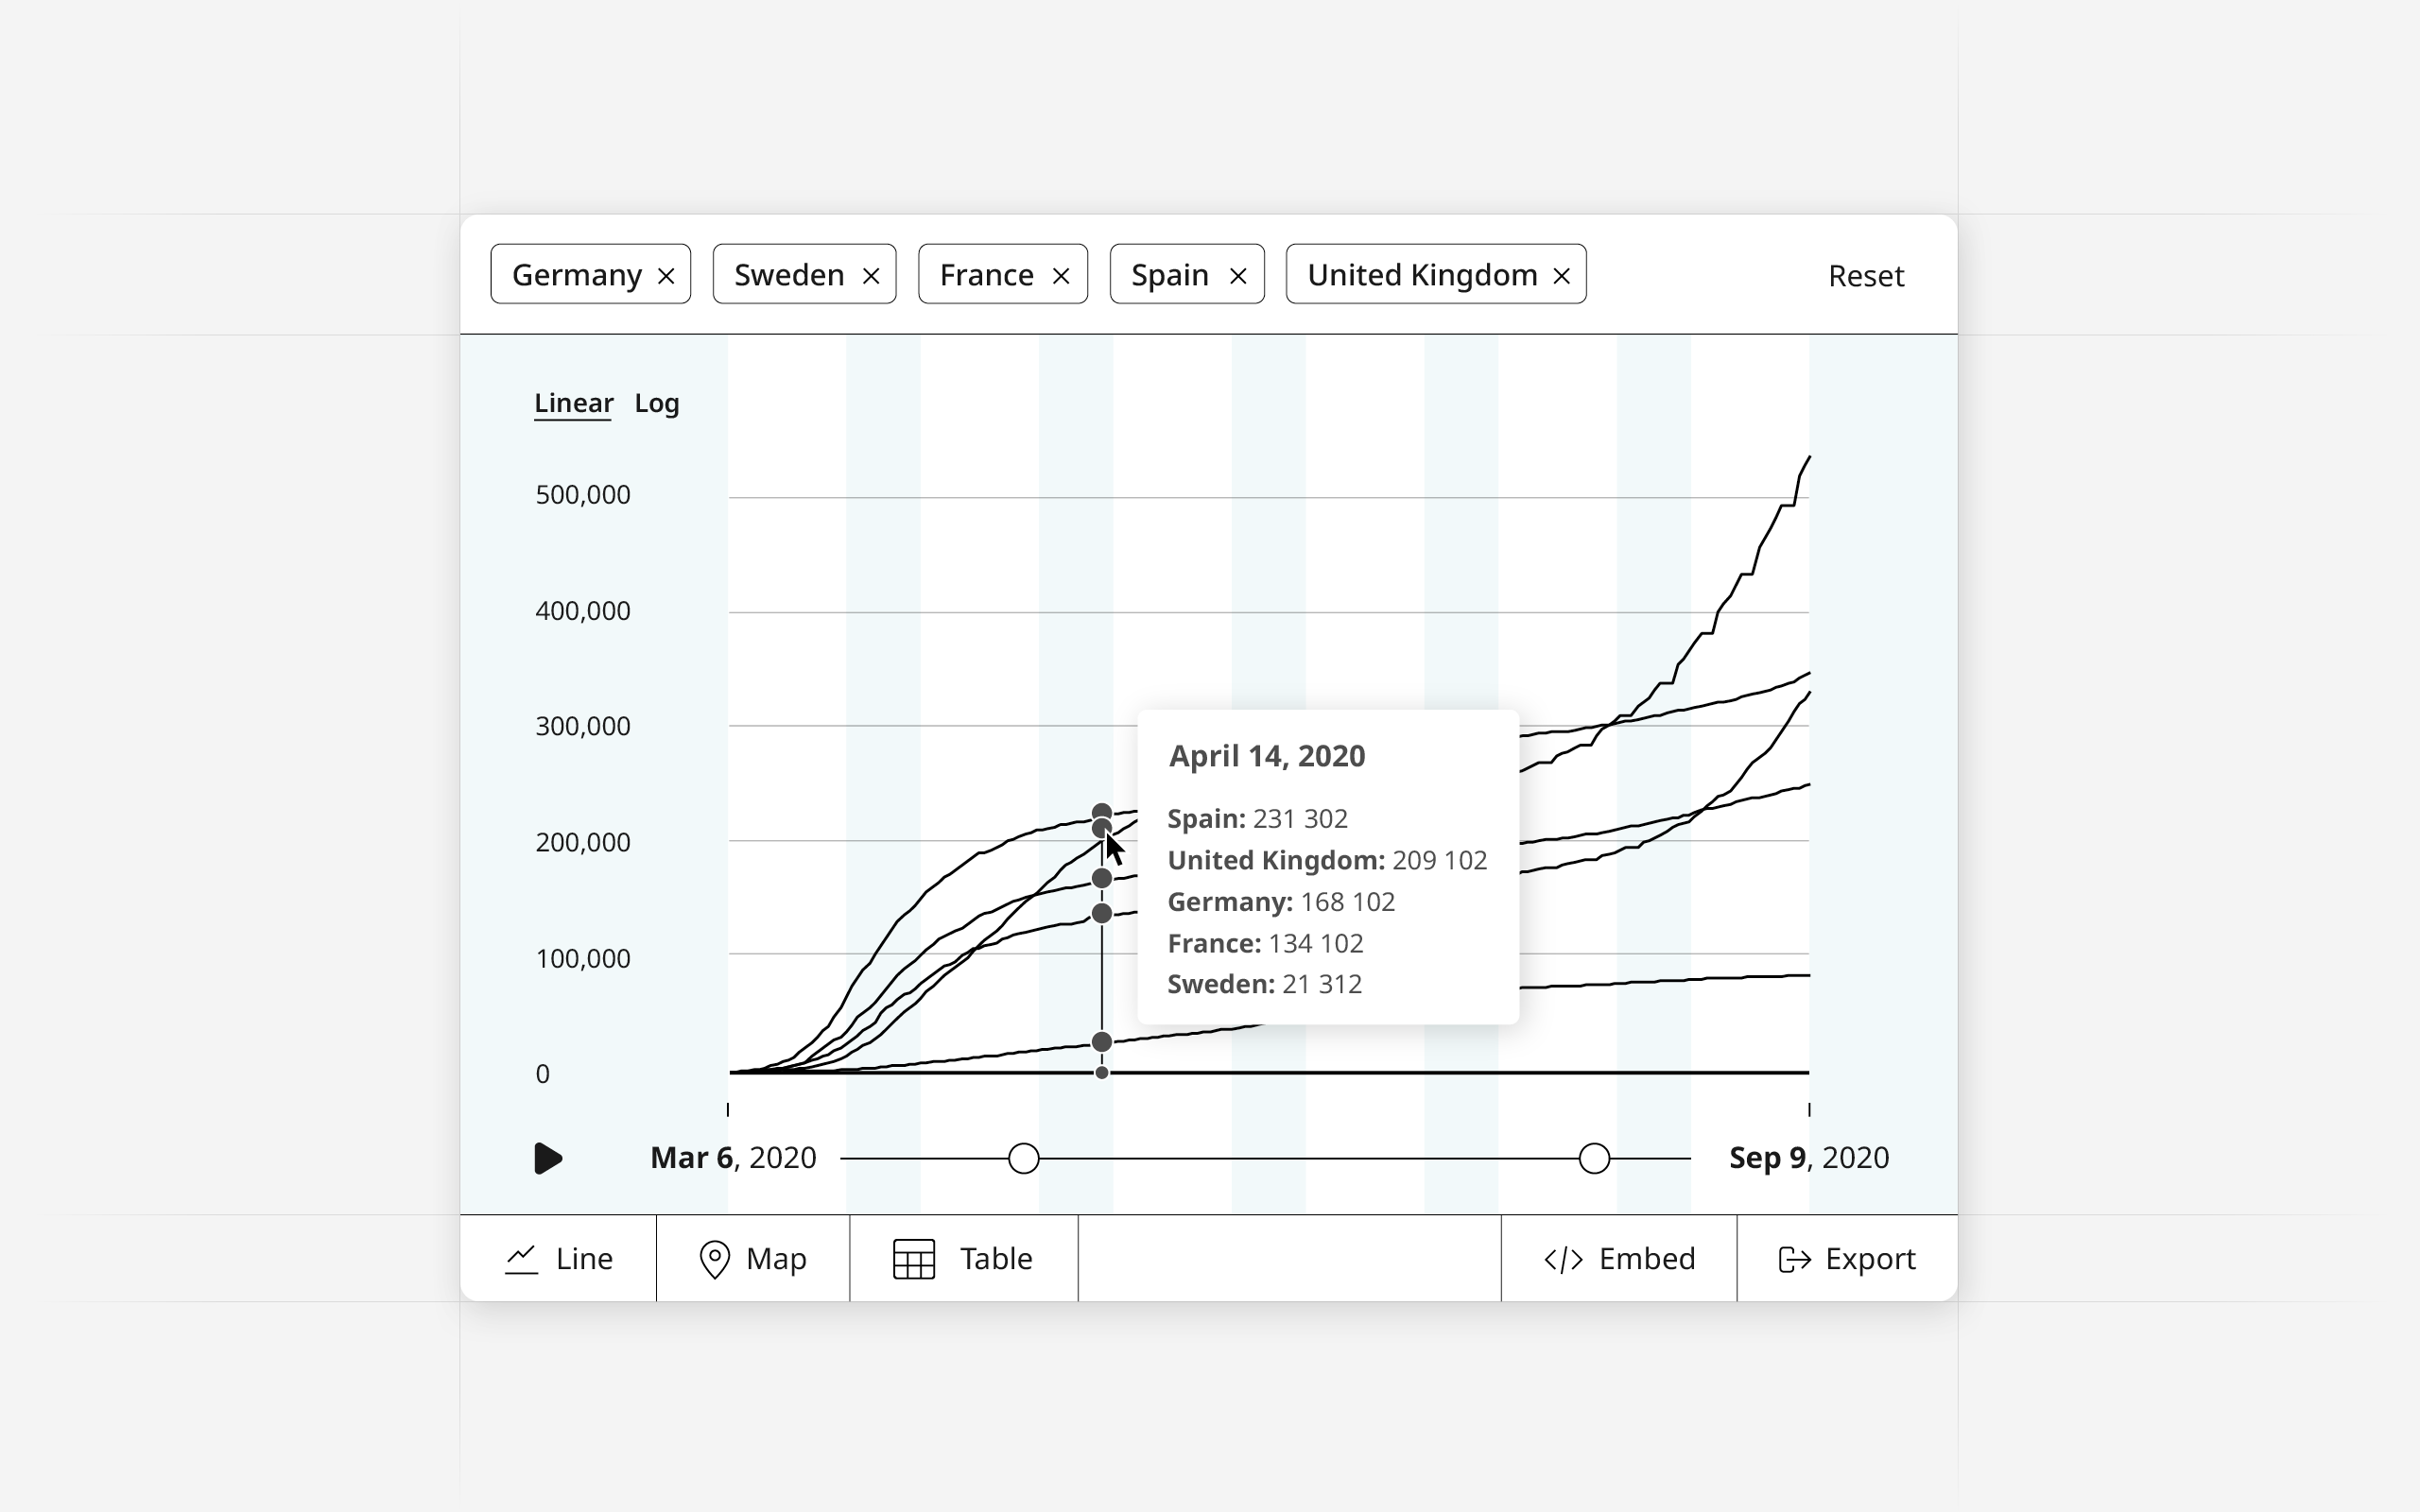Click the Germany tag label
This screenshot has height=1512, width=2420.
pos(576,275)
